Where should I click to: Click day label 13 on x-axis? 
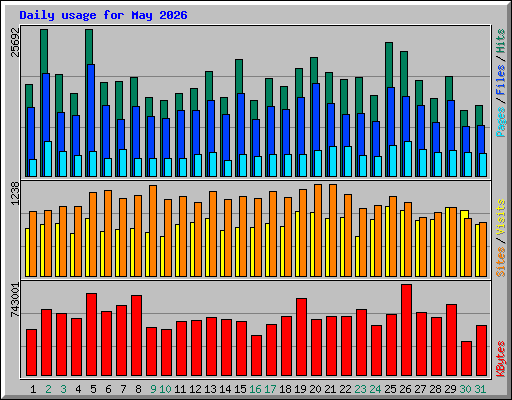(210, 389)
